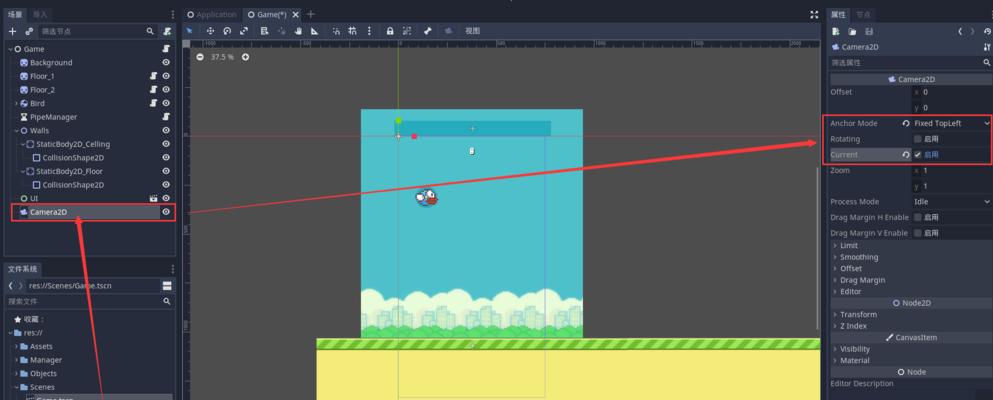Click the 筛选节点 filter nodes field
Viewport: 993px width, 400px height.
pyautogui.click(x=97, y=31)
